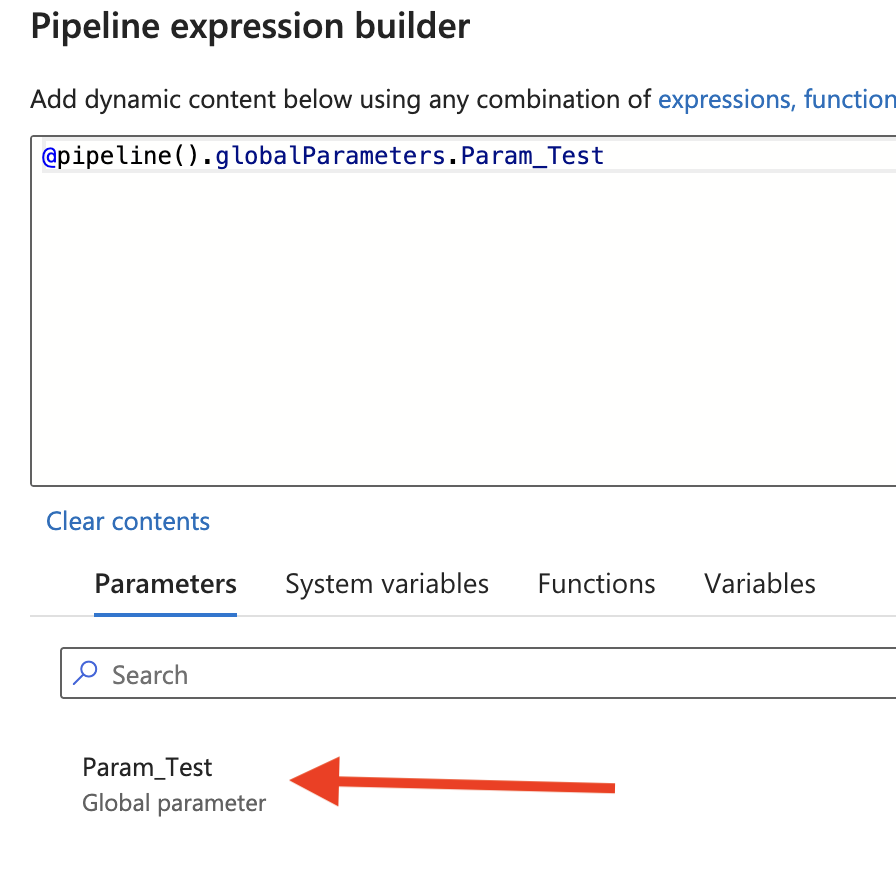The height and width of the screenshot is (890, 896).
Task: Switch to the Parameters tab
Action: [x=165, y=584]
